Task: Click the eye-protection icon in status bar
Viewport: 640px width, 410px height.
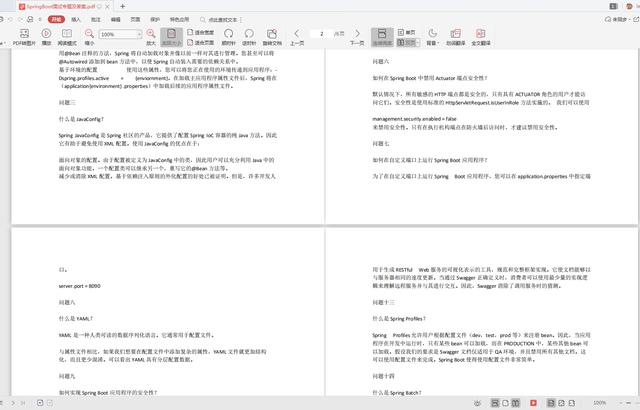Action: 478,403
